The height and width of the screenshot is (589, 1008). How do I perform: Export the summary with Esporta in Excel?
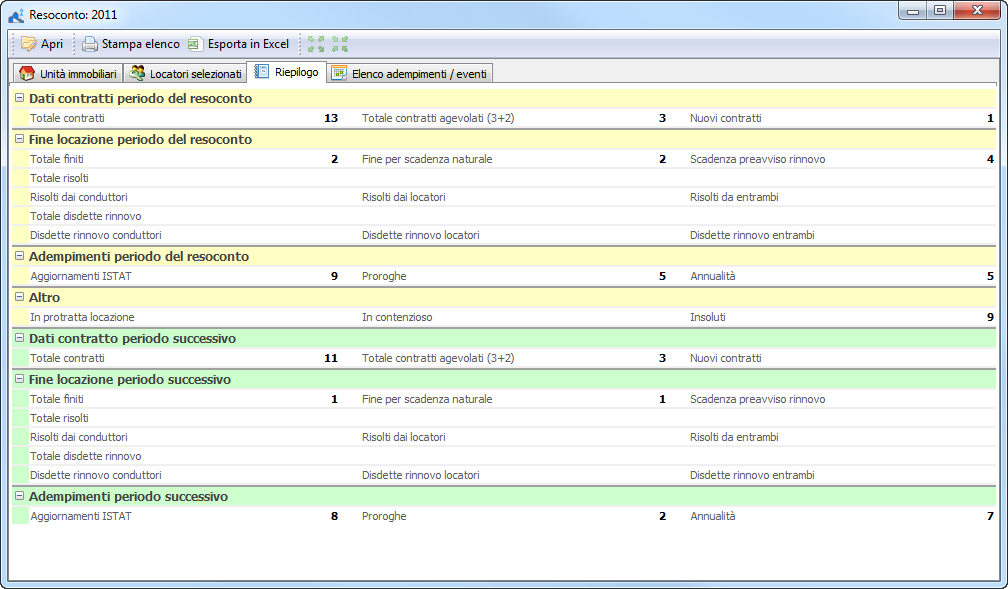[238, 44]
